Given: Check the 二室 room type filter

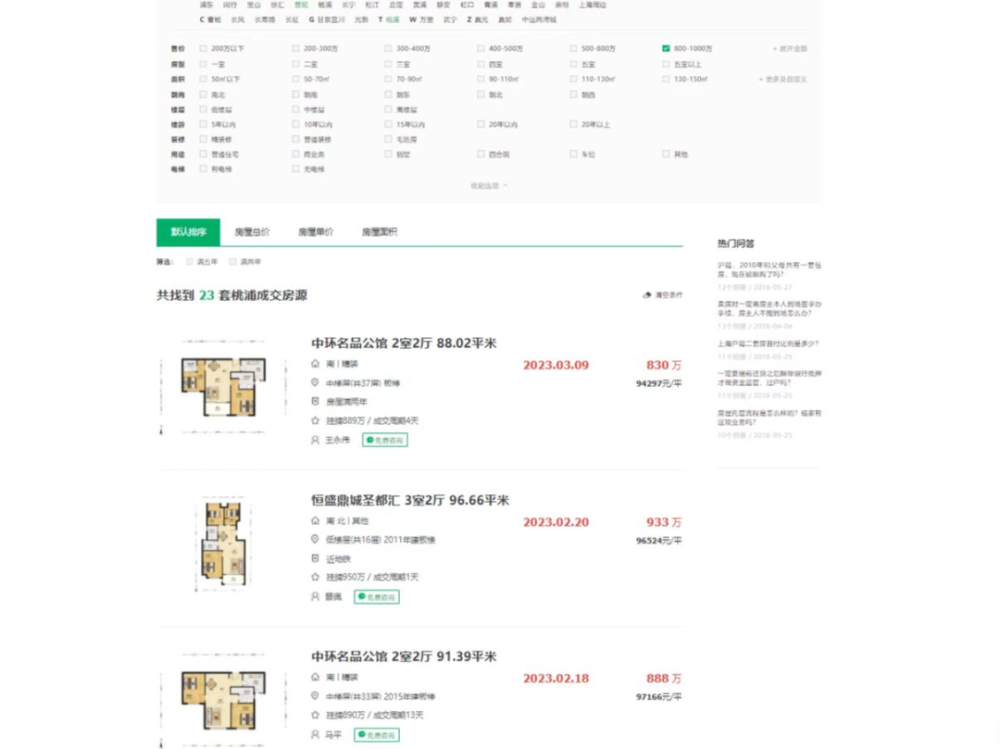Looking at the screenshot, I should pyautogui.click(x=295, y=64).
